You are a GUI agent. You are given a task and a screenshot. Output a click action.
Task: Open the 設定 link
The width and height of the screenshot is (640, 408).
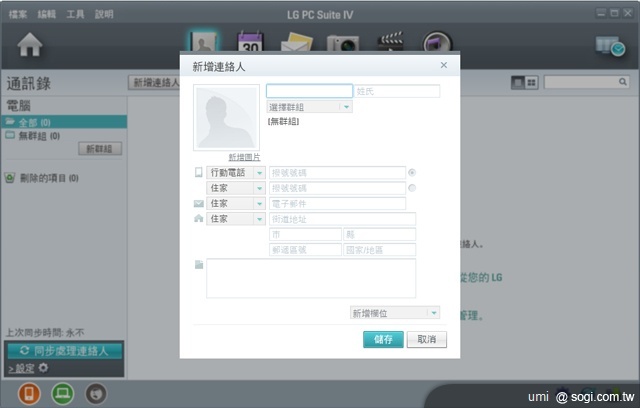pyautogui.click(x=21, y=368)
